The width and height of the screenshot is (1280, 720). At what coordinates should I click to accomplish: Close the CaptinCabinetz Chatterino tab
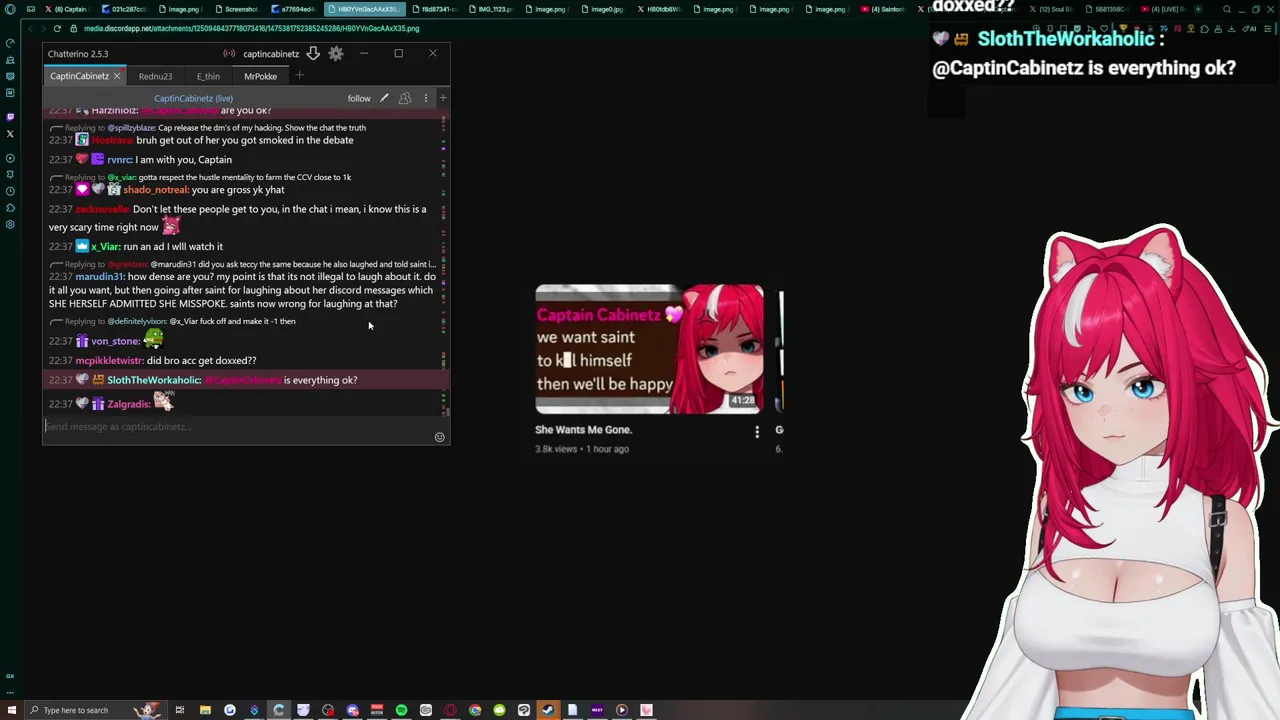tap(116, 76)
